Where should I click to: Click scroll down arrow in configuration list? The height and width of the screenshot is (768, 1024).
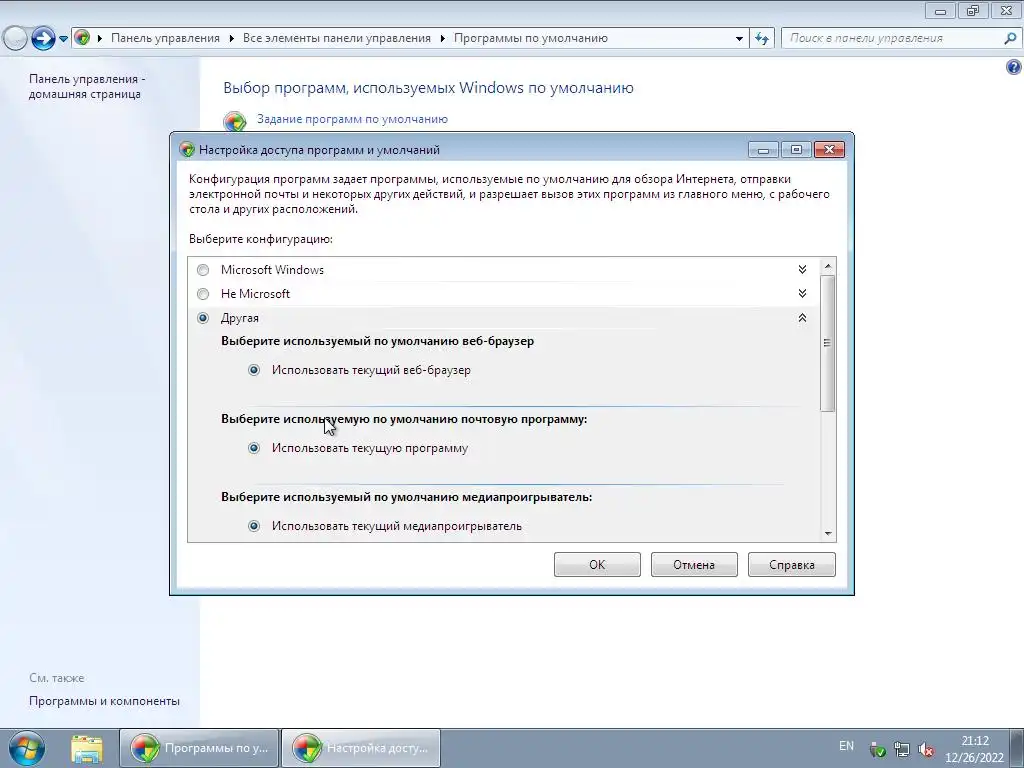click(x=827, y=534)
